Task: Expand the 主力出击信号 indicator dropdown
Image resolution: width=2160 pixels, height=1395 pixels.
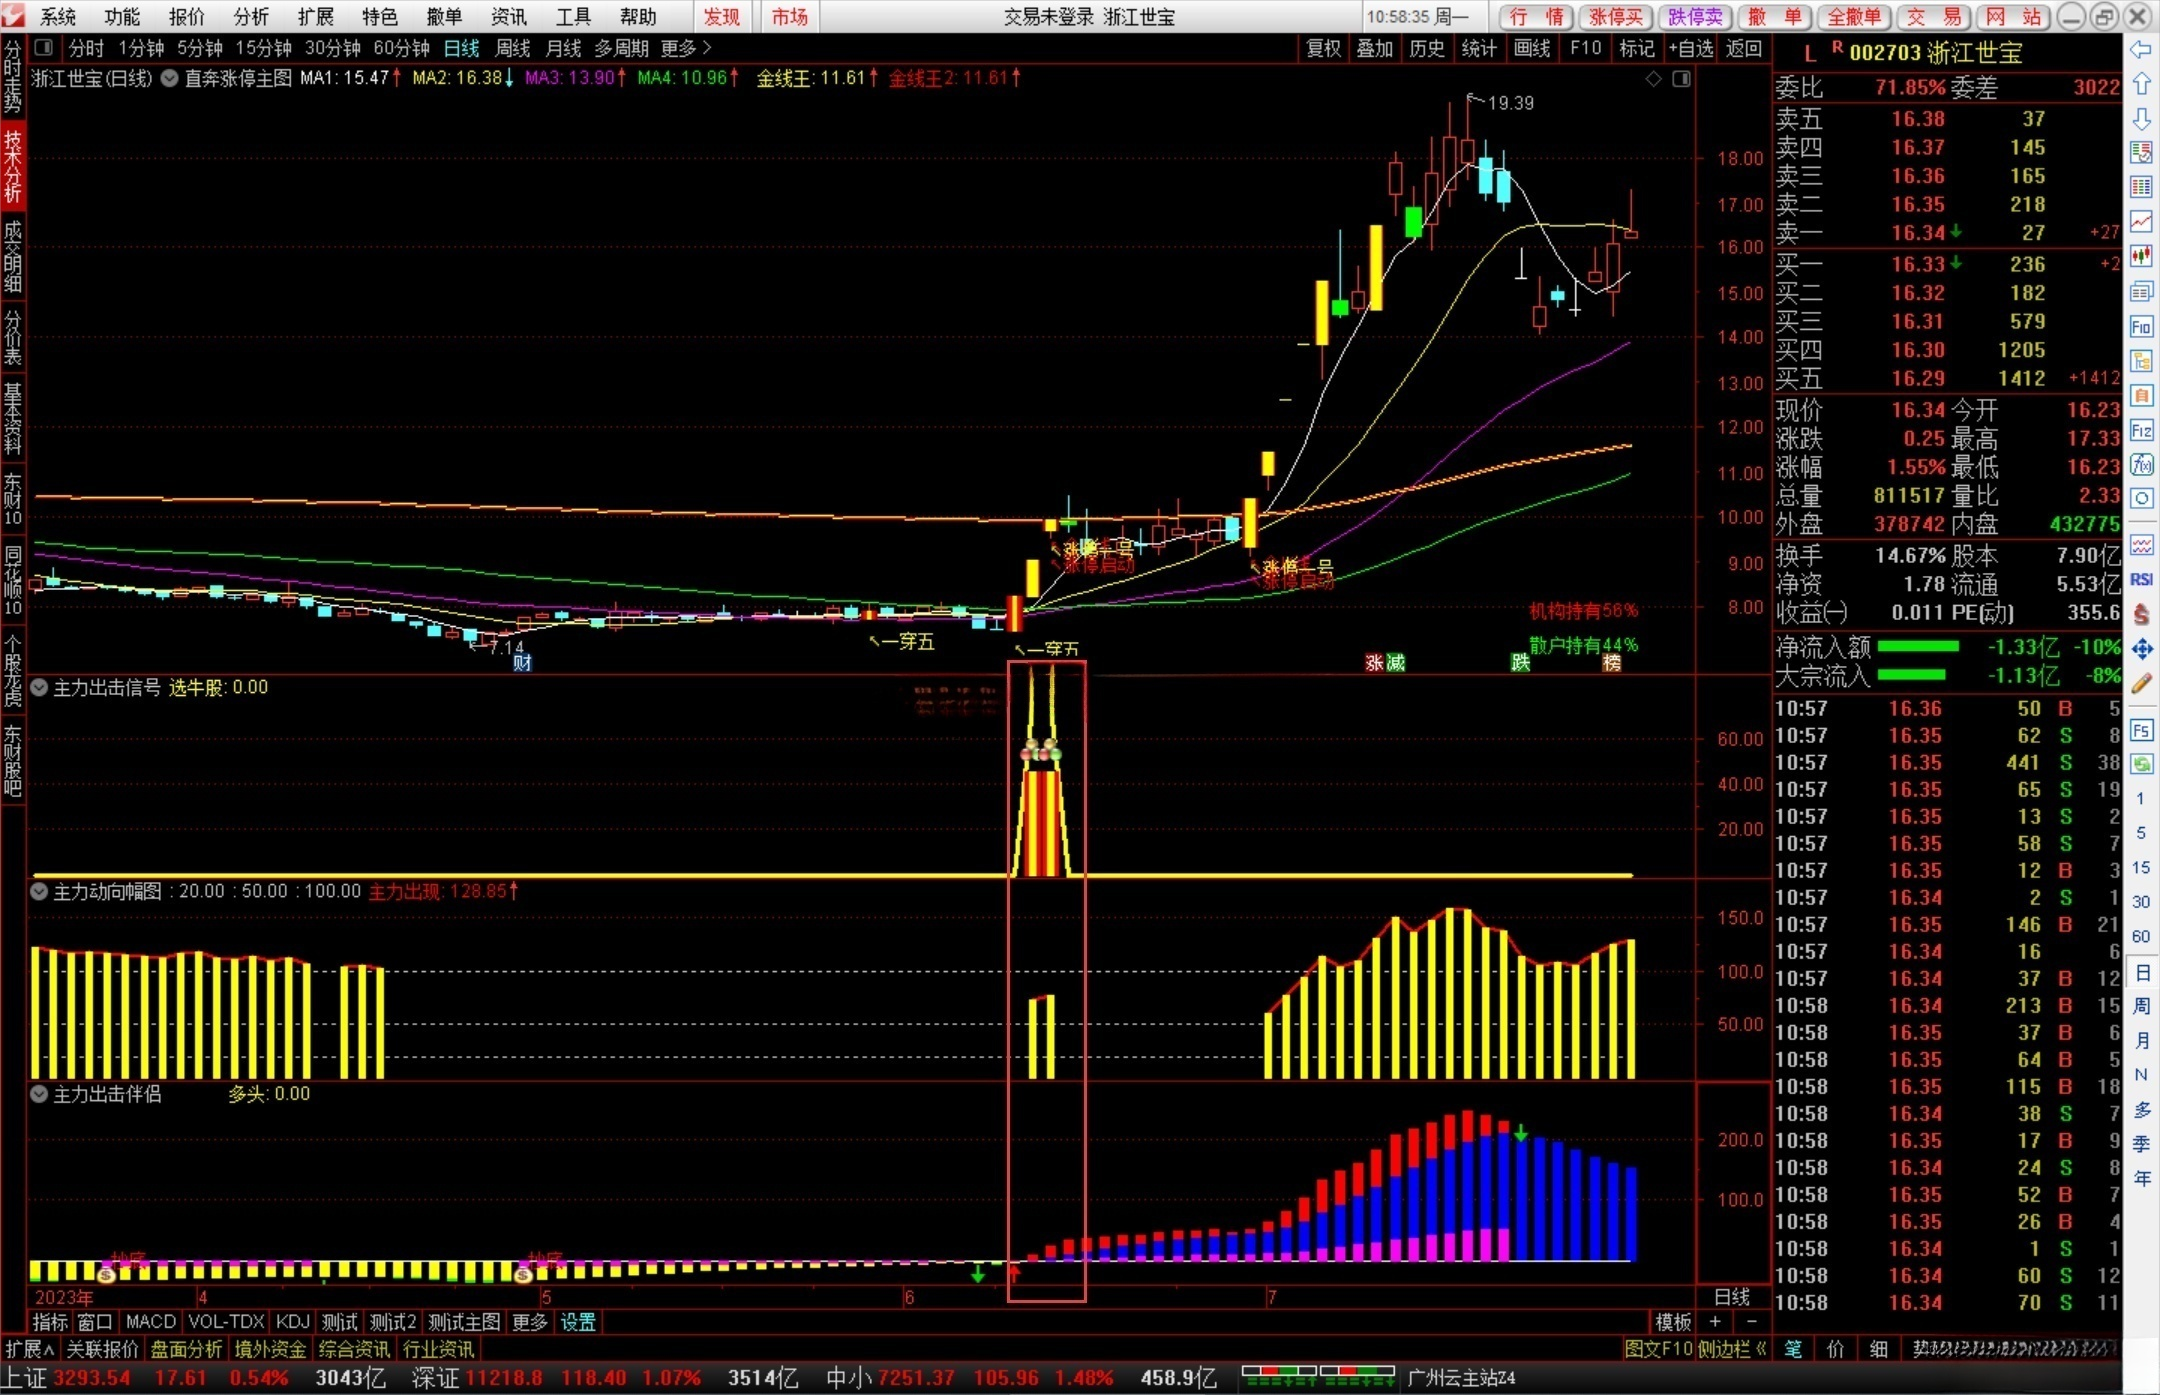Action: pos(40,687)
